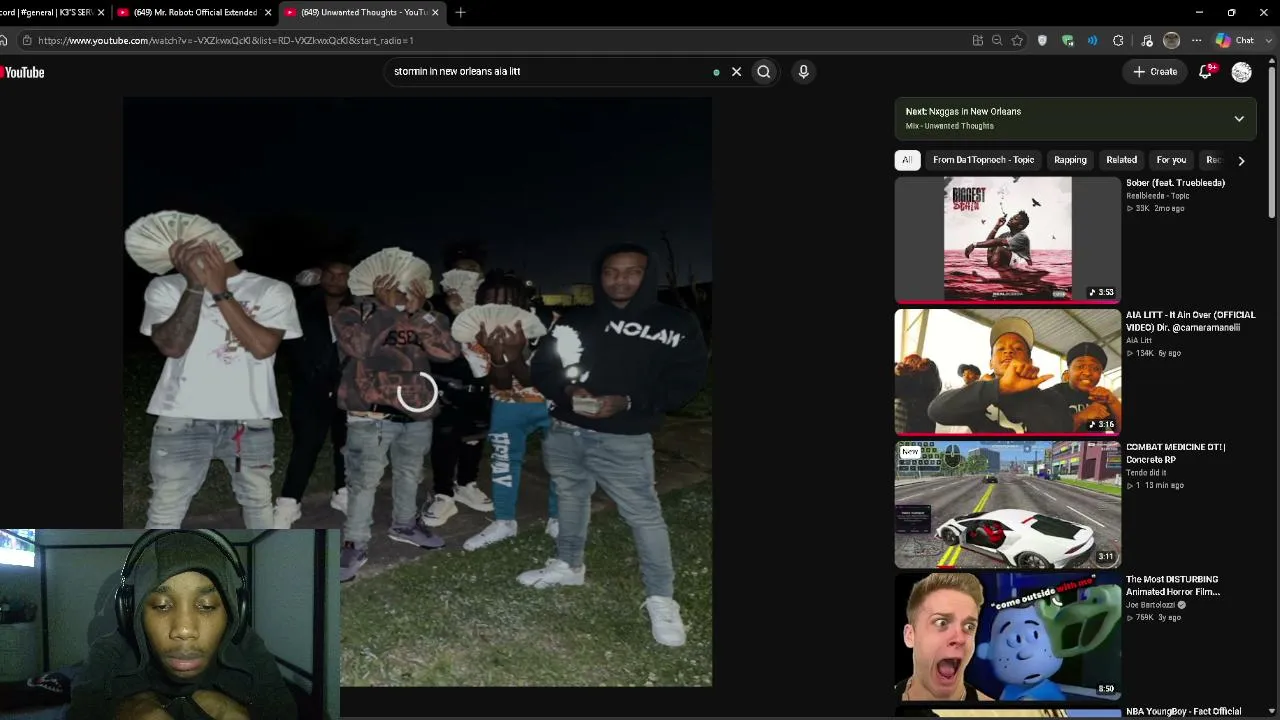Open a new browser tab
Image resolution: width=1280 pixels, height=720 pixels.
pyautogui.click(x=460, y=13)
